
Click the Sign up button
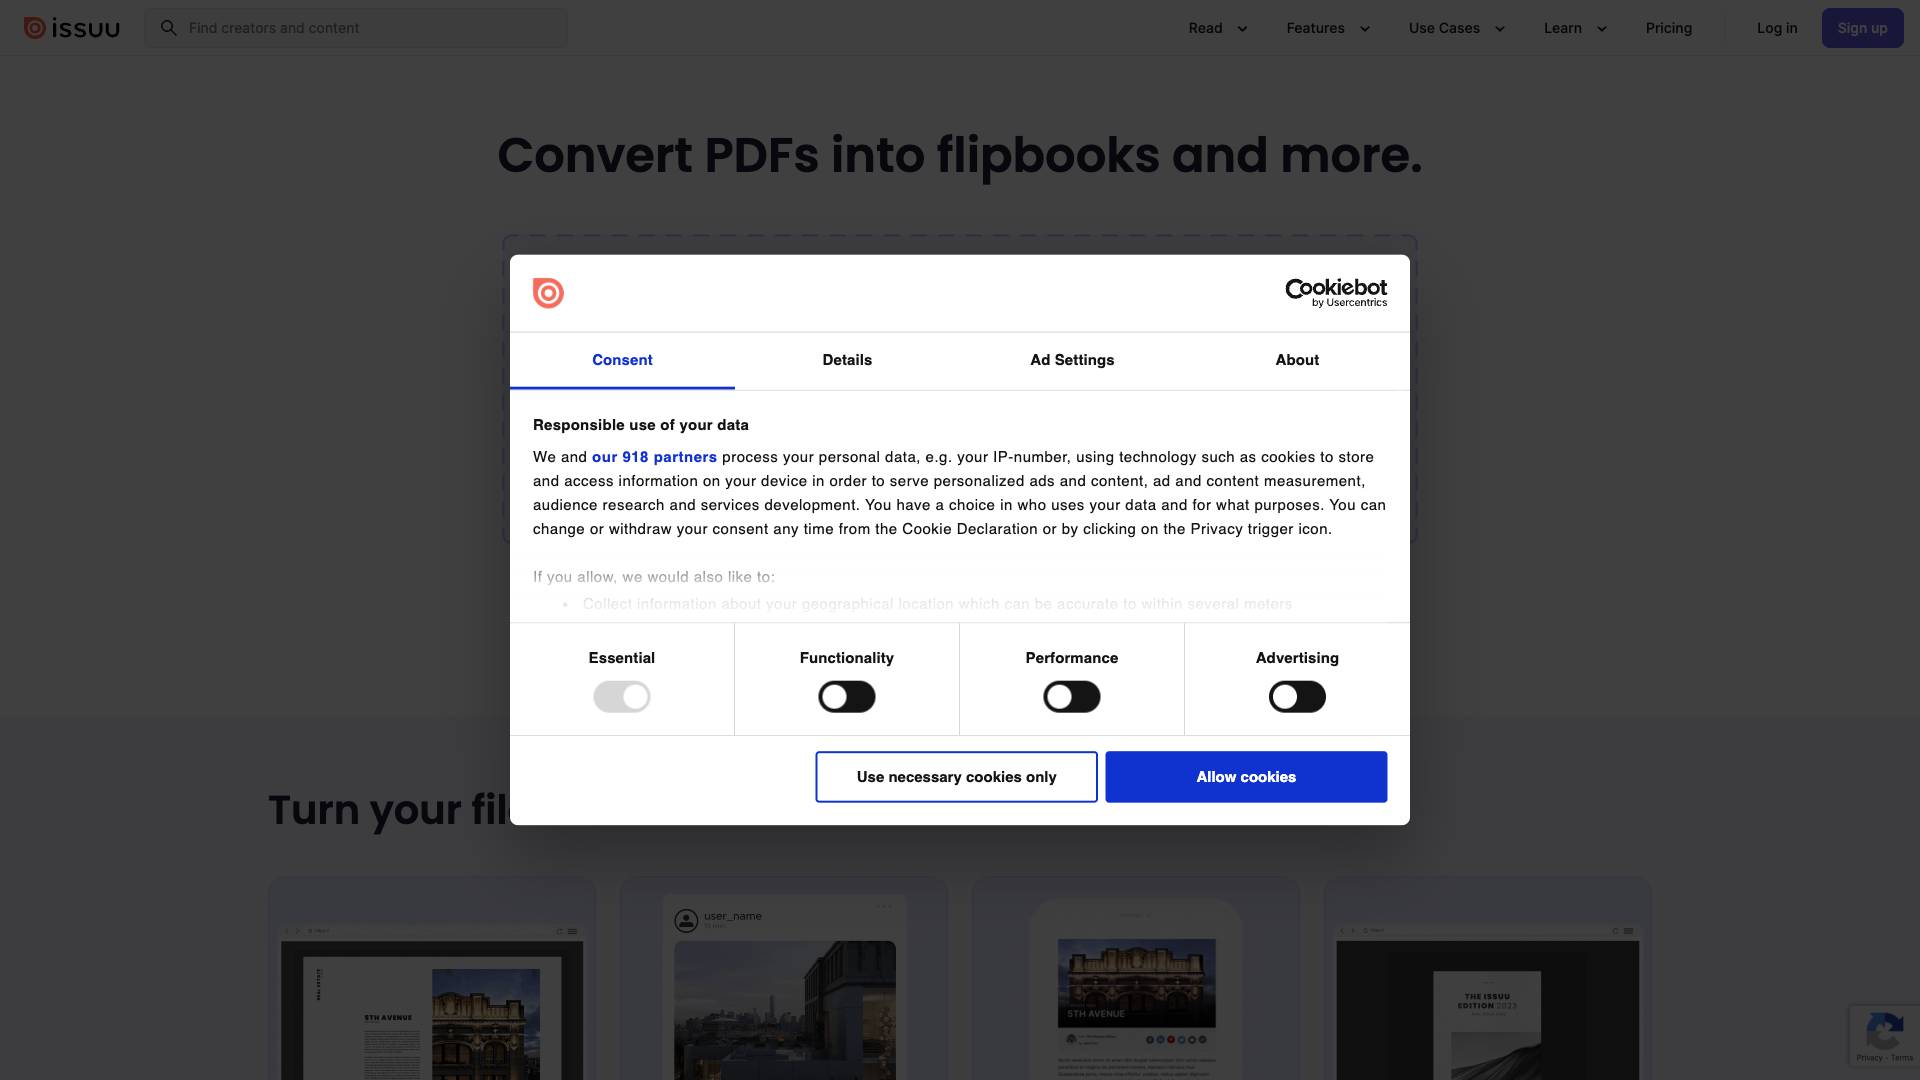tap(1862, 28)
